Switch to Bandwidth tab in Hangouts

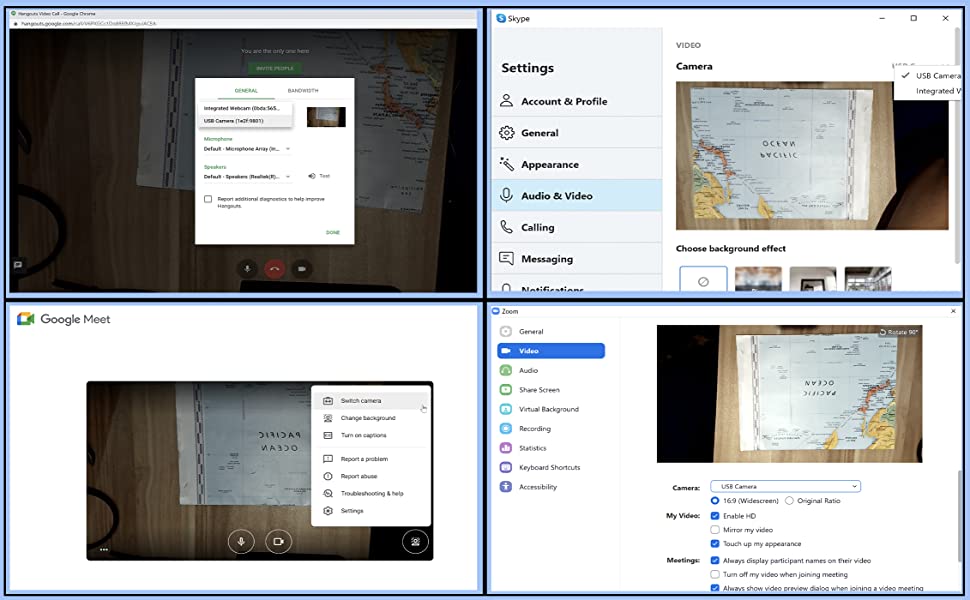click(x=303, y=90)
